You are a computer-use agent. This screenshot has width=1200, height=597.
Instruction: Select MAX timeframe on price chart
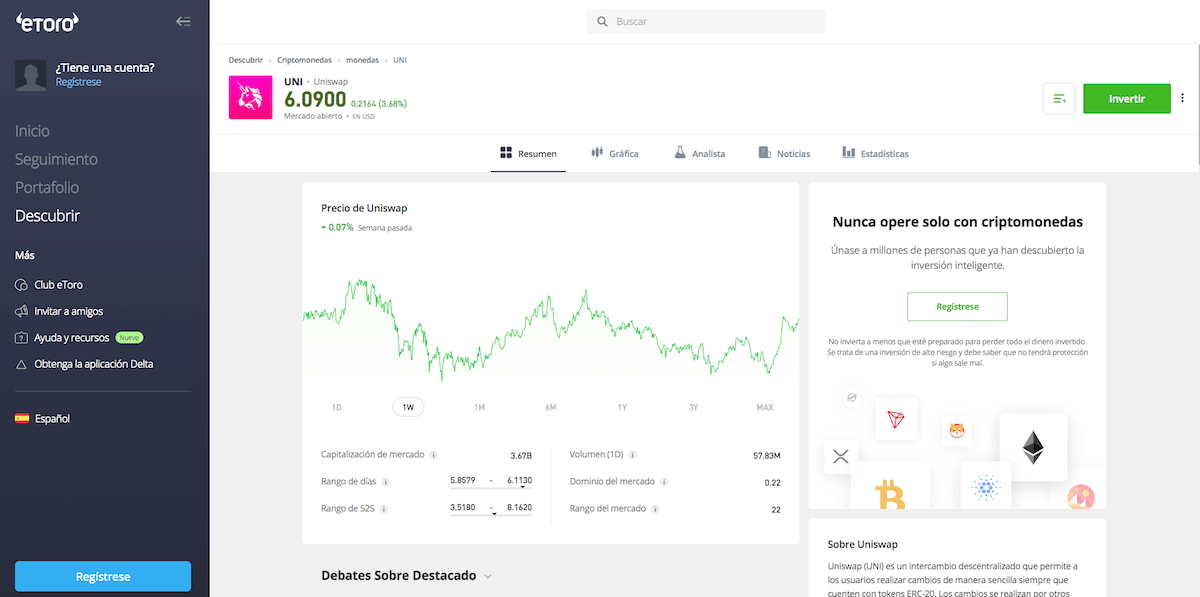(764, 407)
